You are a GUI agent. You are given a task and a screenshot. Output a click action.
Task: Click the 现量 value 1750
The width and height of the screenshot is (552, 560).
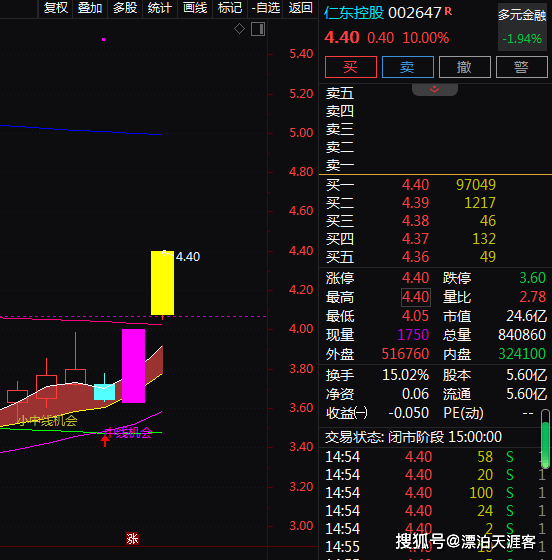point(413,335)
